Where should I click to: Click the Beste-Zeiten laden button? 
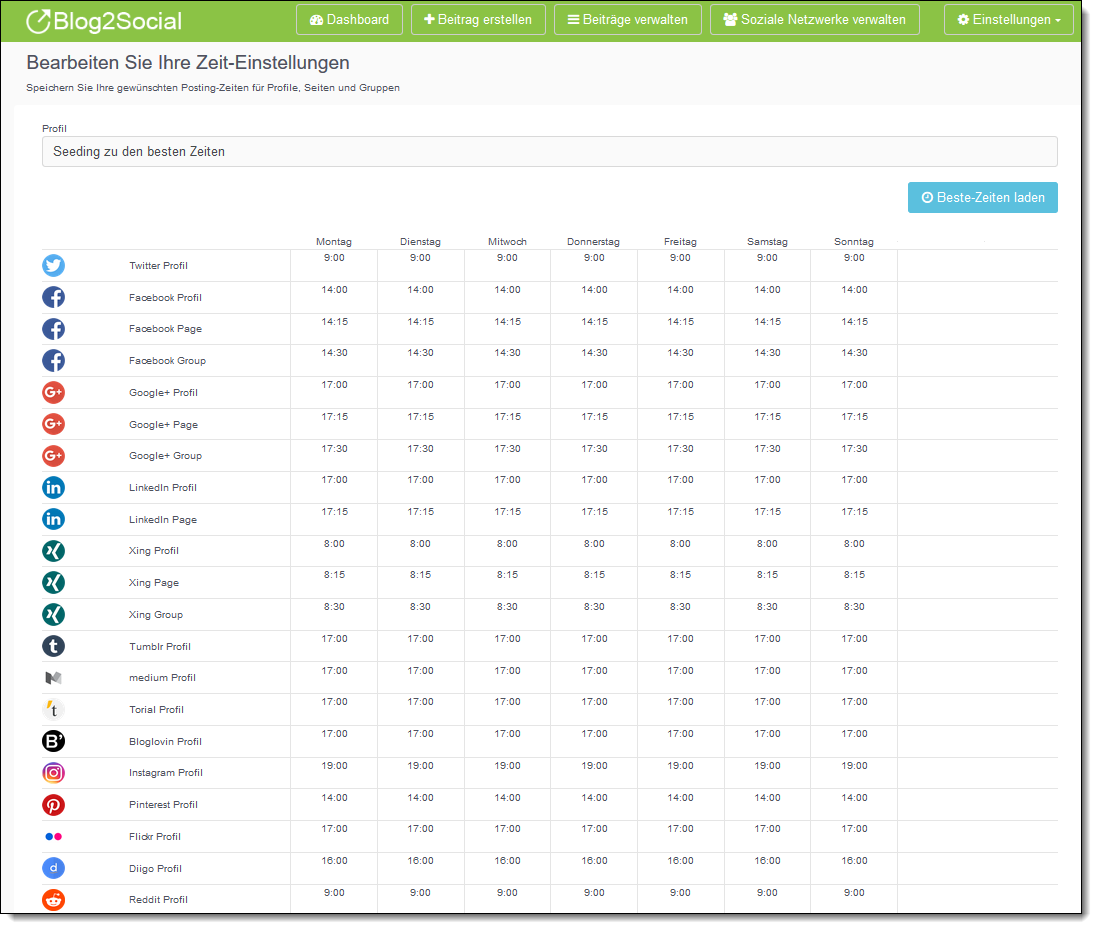982,197
